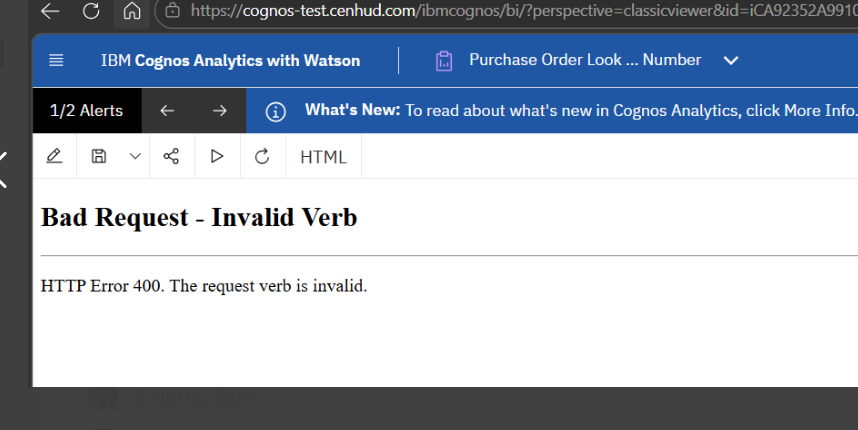The width and height of the screenshot is (858, 430).
Task: Open the browser home page
Action: click(132, 11)
